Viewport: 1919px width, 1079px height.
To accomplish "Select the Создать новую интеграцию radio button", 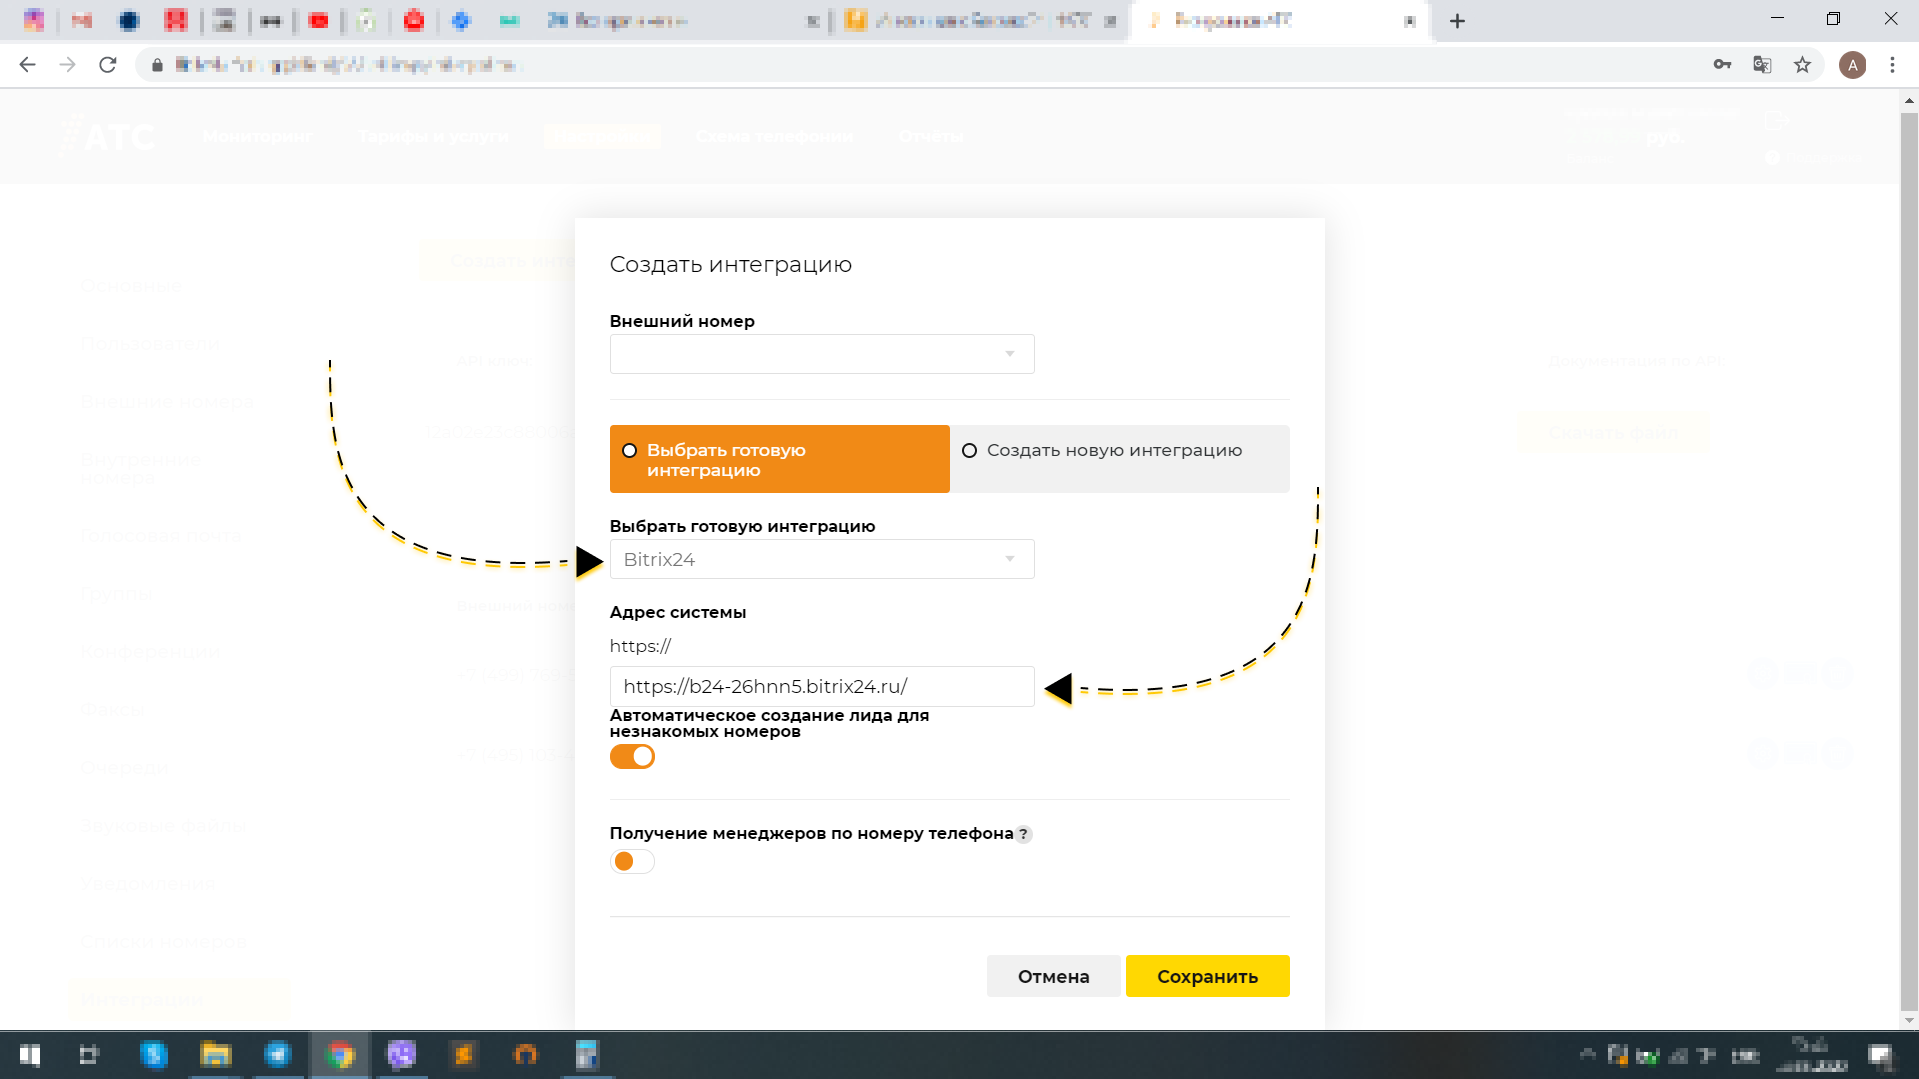I will (969, 451).
